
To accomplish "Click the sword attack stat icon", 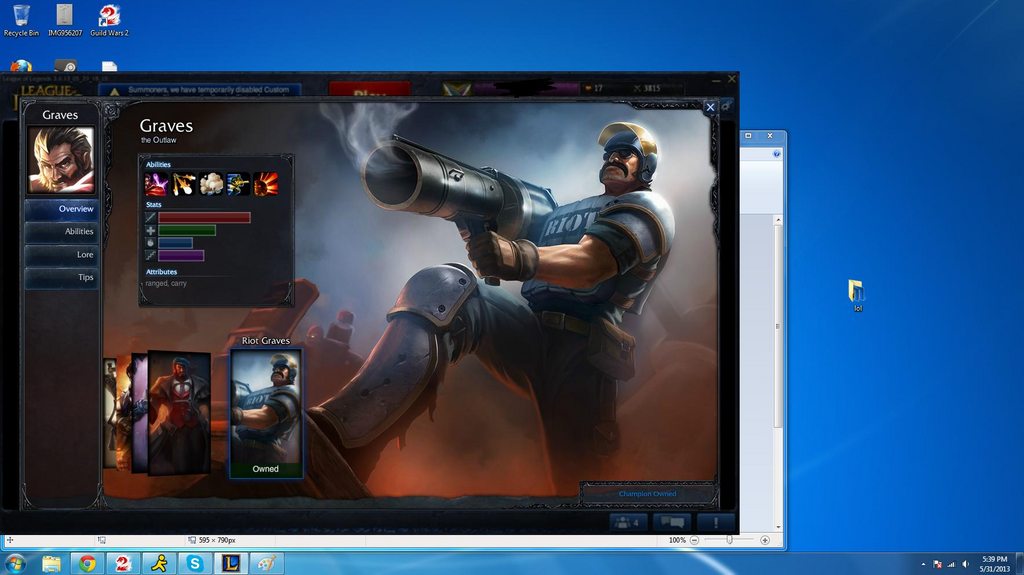I will [x=150, y=218].
